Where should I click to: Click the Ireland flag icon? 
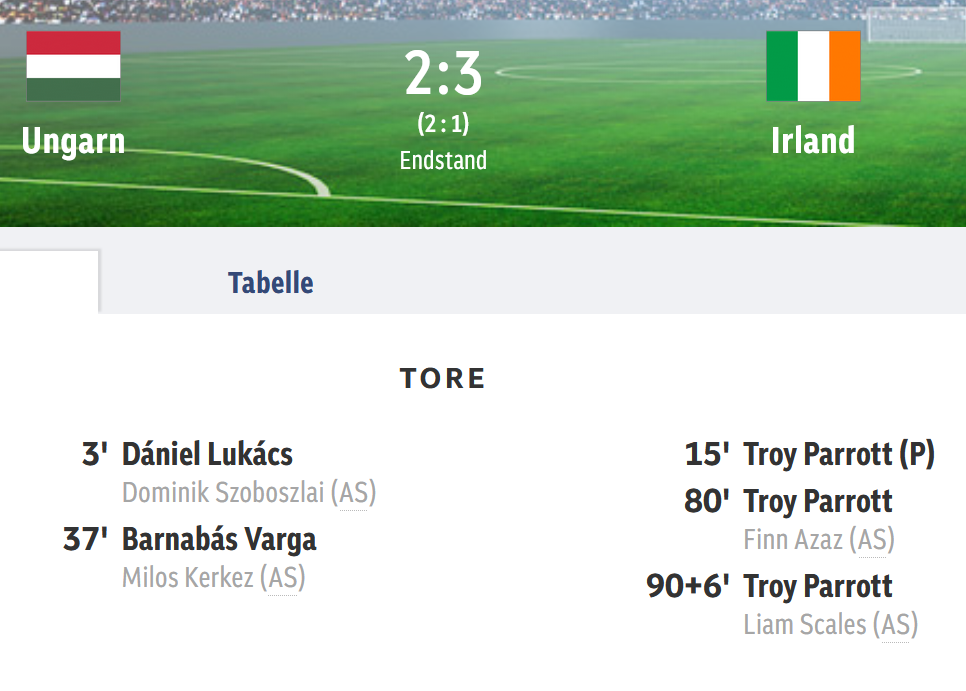pos(813,66)
